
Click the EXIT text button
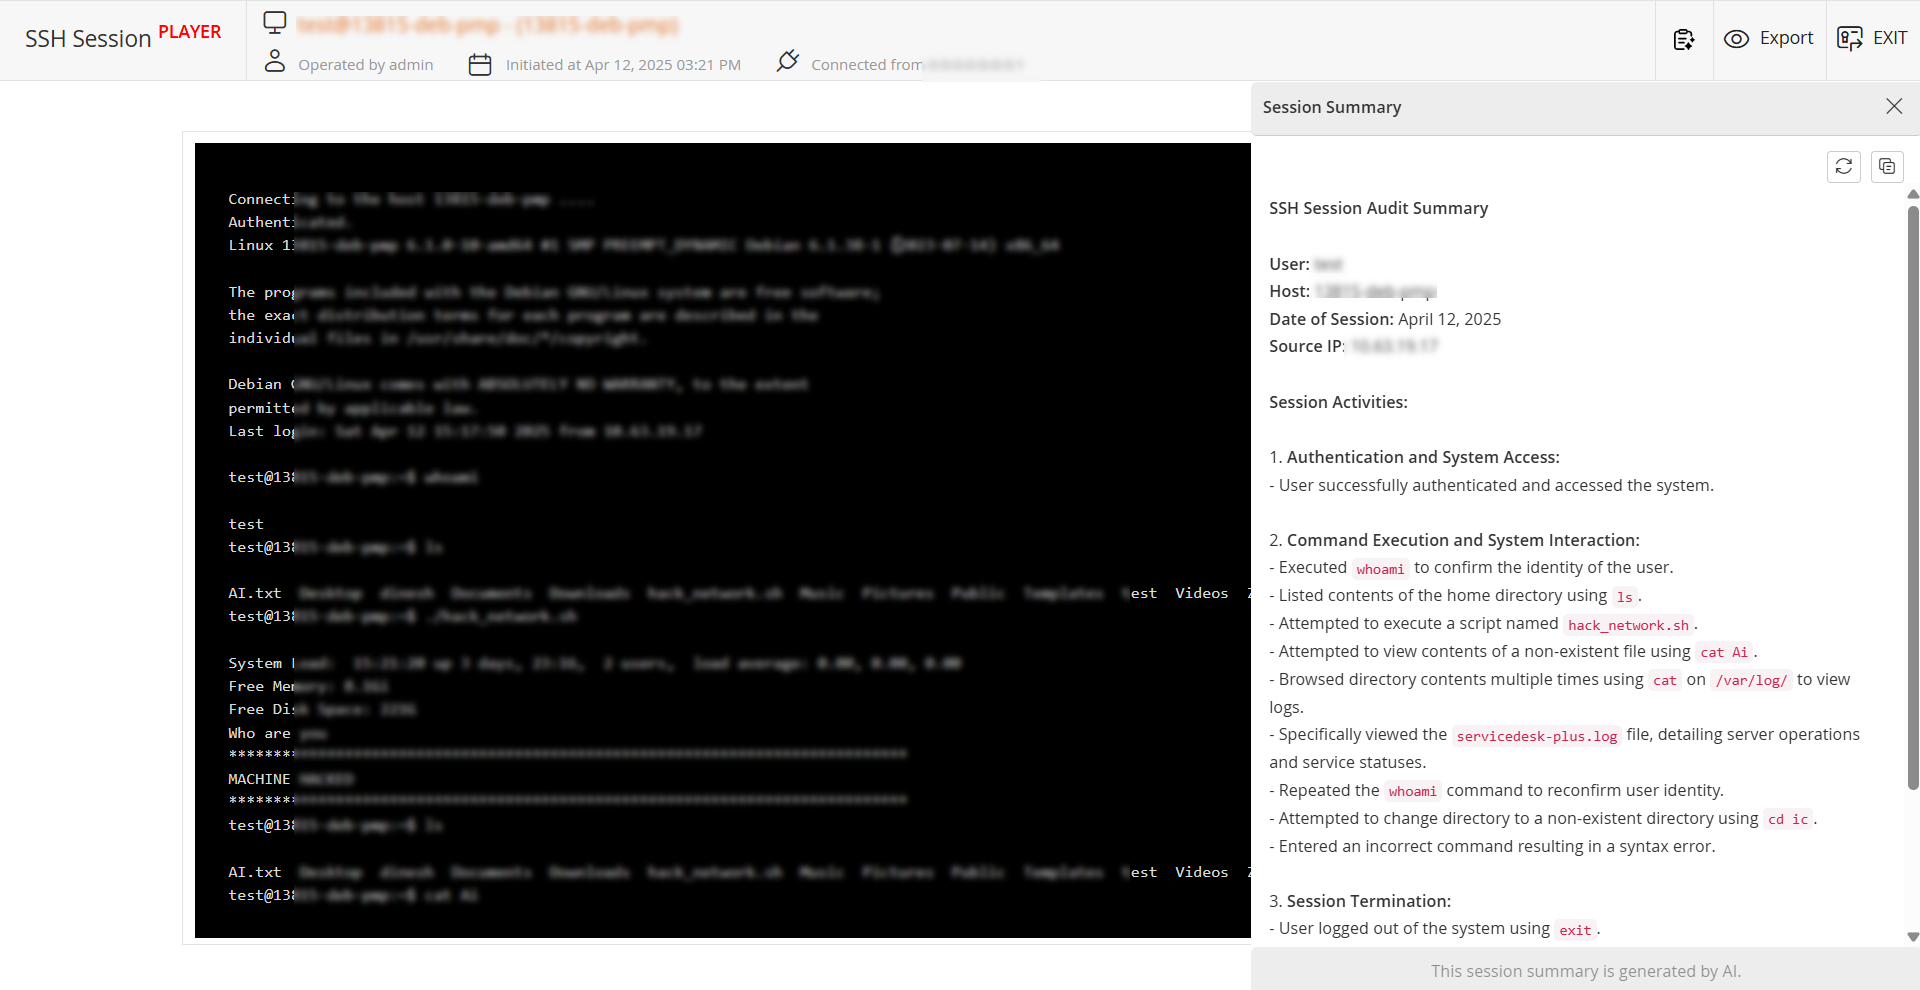(x=1889, y=38)
